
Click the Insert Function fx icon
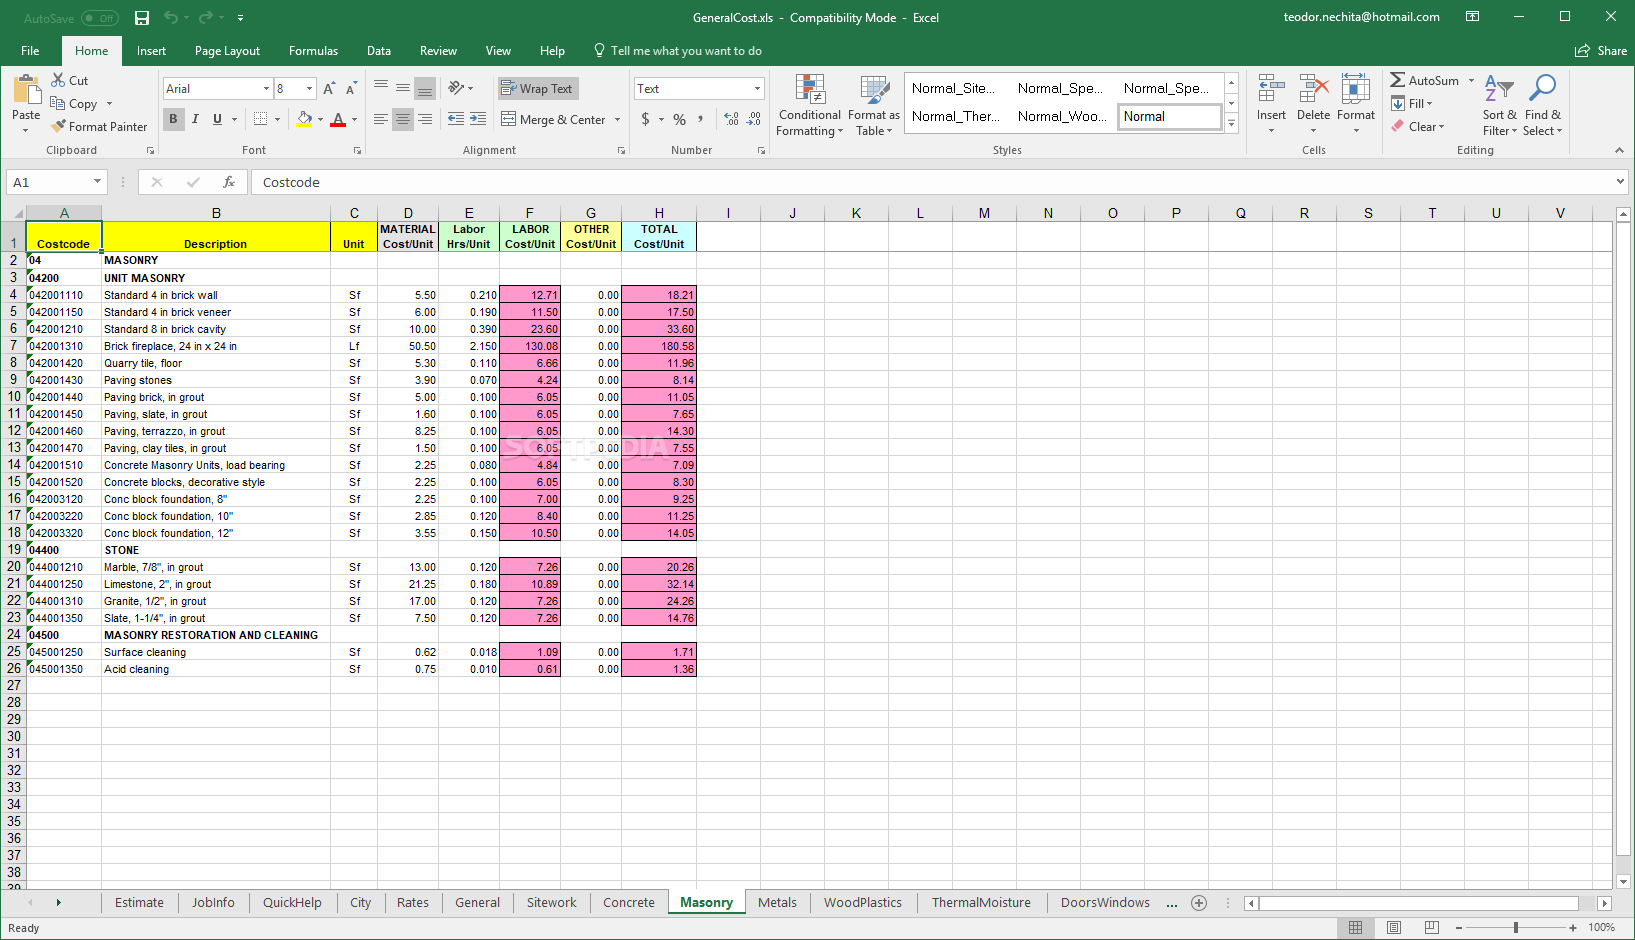pyautogui.click(x=229, y=182)
